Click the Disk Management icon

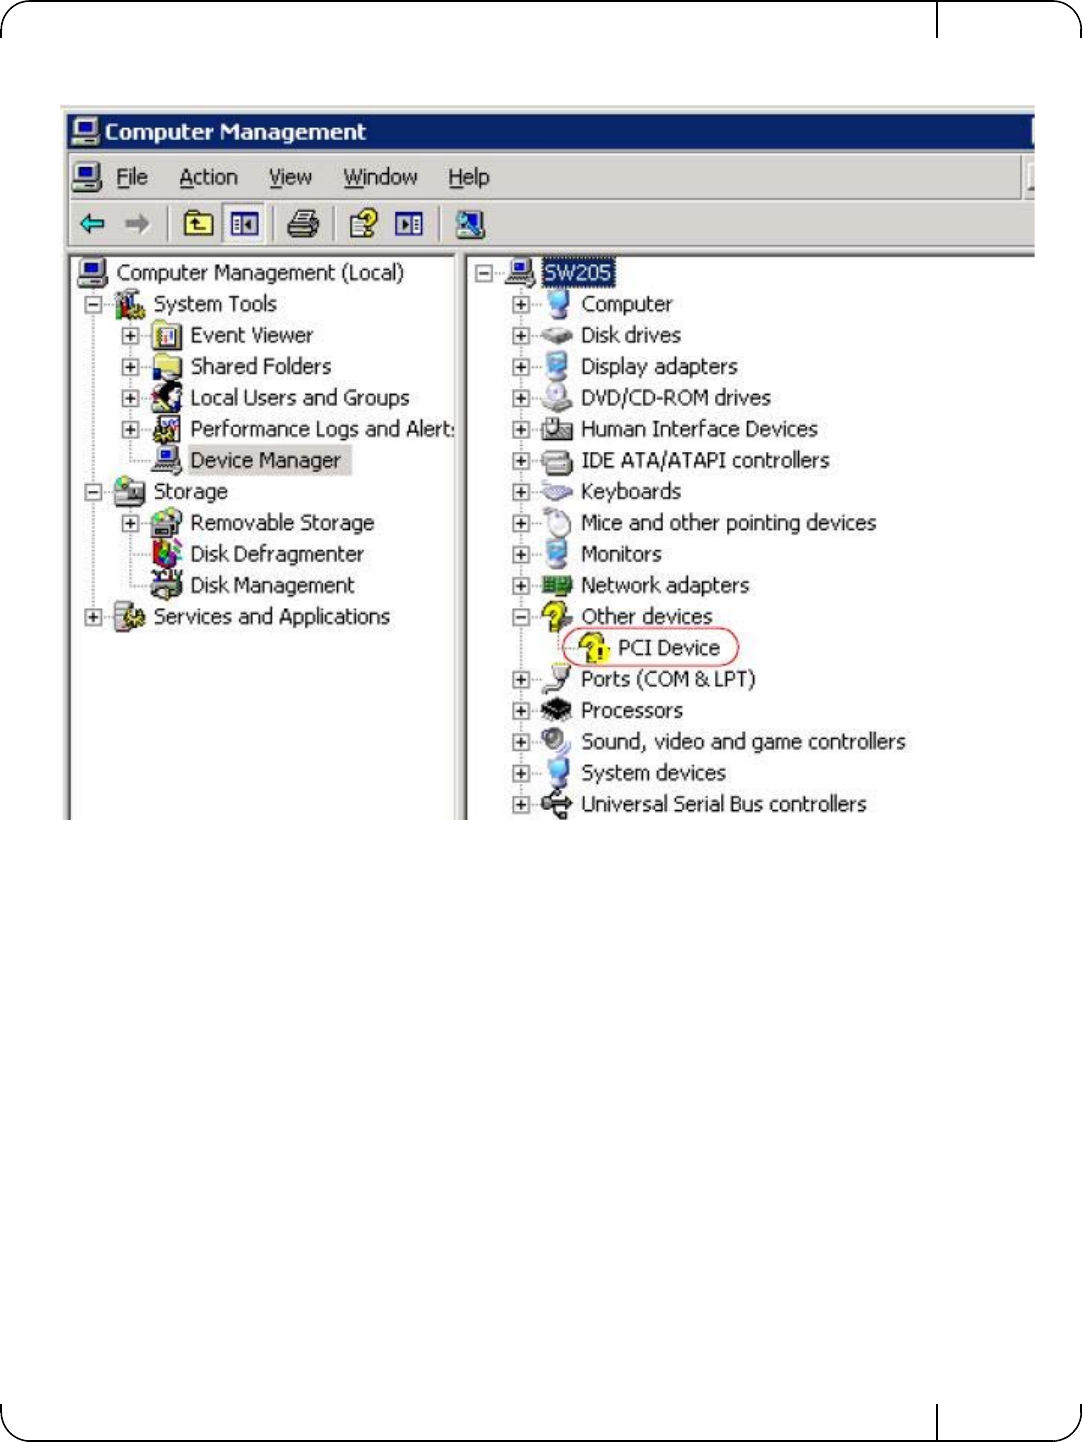point(166,585)
